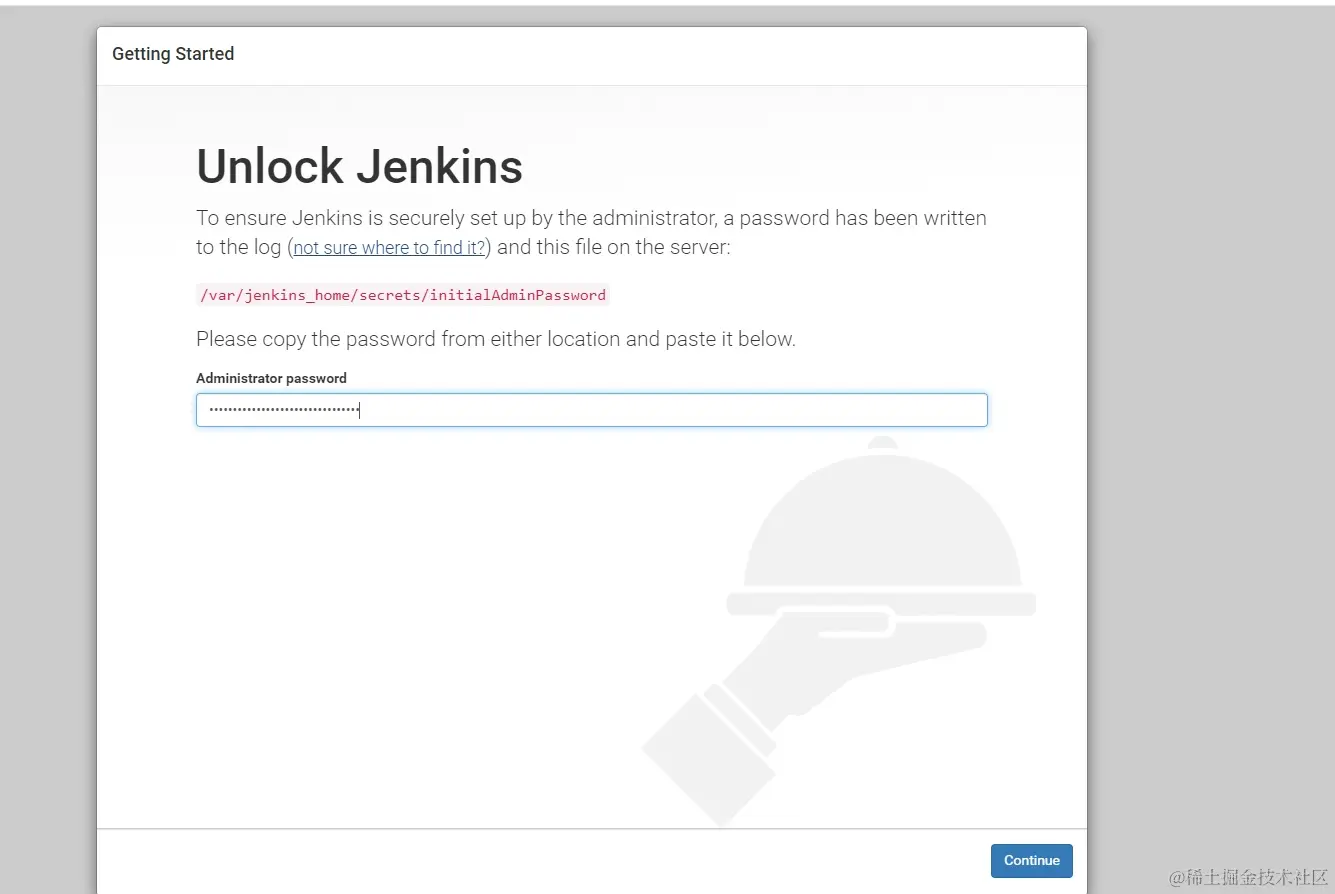Click the "Please copy the password" instruction text

coord(496,338)
